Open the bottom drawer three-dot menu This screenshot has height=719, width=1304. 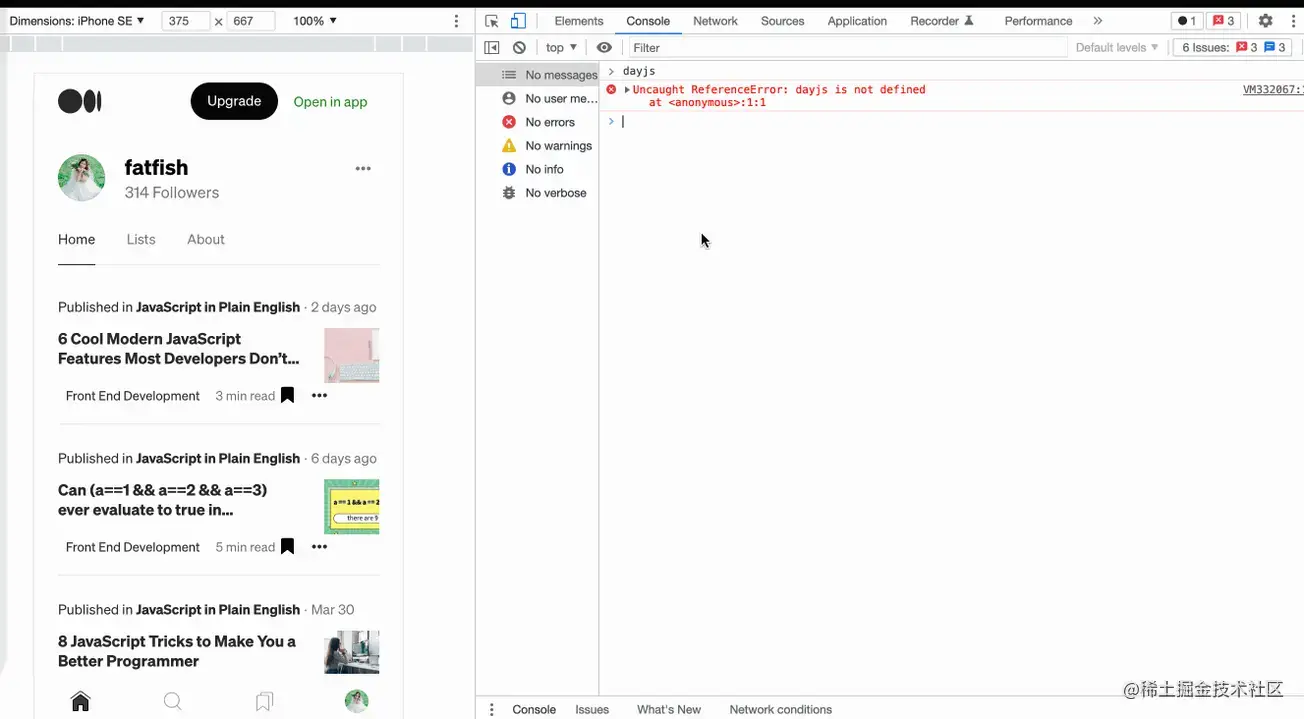click(491, 709)
